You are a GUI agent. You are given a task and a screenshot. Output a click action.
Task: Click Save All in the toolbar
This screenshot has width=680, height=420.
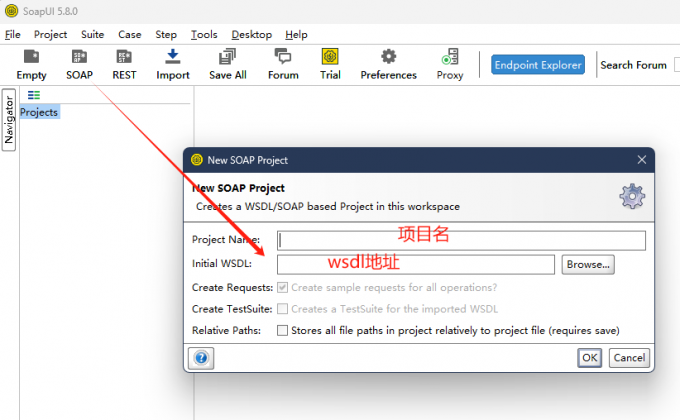tap(228, 65)
